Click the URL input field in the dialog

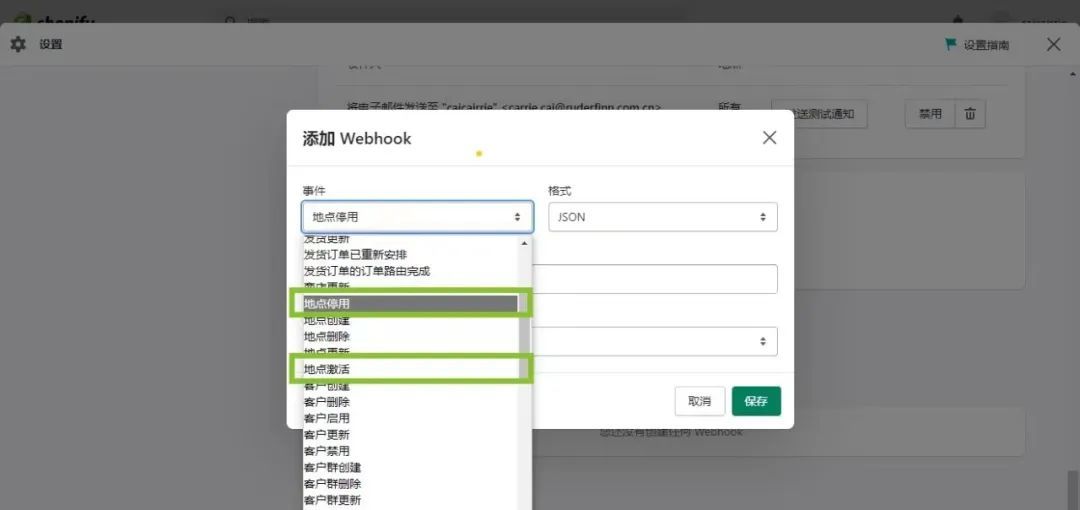point(654,279)
